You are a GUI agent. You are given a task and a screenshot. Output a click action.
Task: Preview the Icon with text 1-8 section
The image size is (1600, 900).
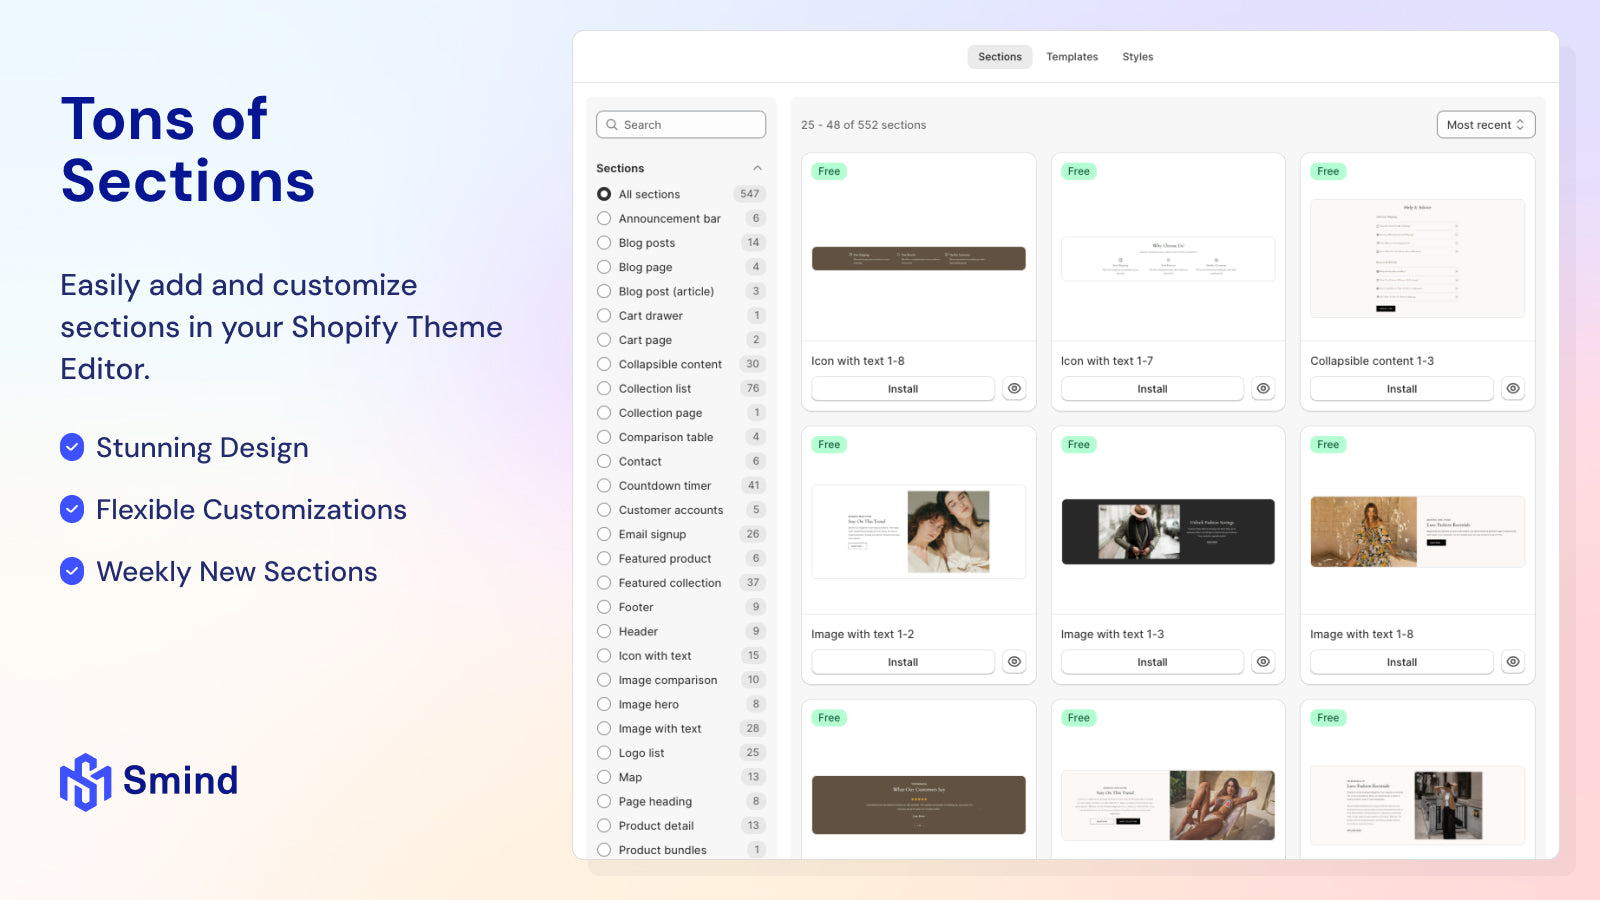point(1014,389)
